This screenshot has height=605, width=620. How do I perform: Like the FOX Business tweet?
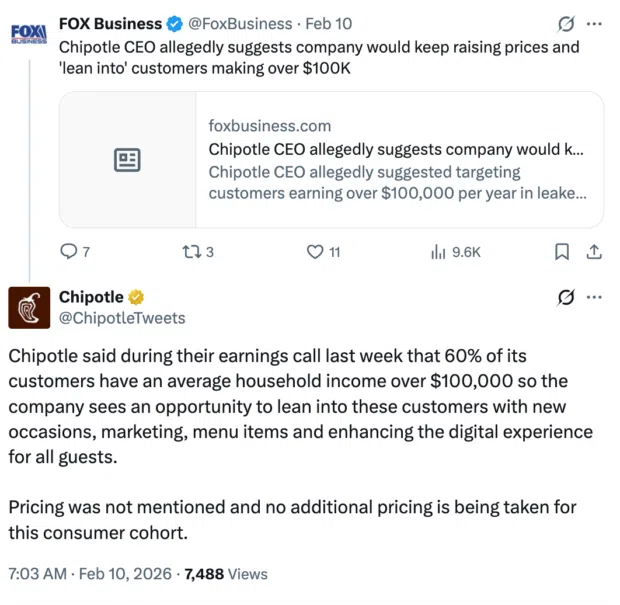[314, 252]
